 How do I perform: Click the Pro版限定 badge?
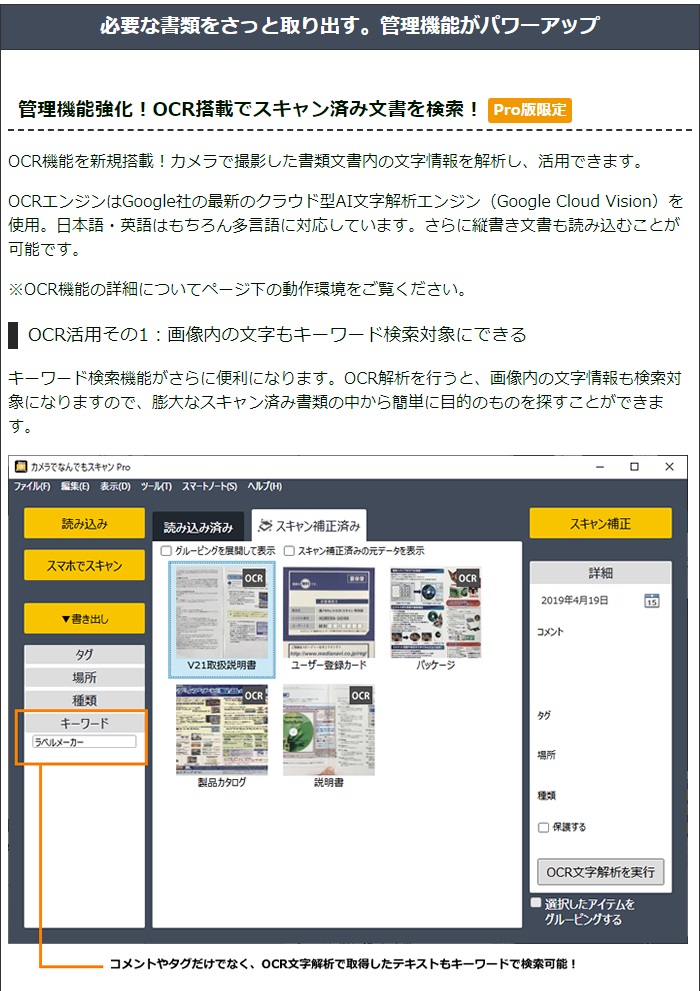click(x=529, y=110)
